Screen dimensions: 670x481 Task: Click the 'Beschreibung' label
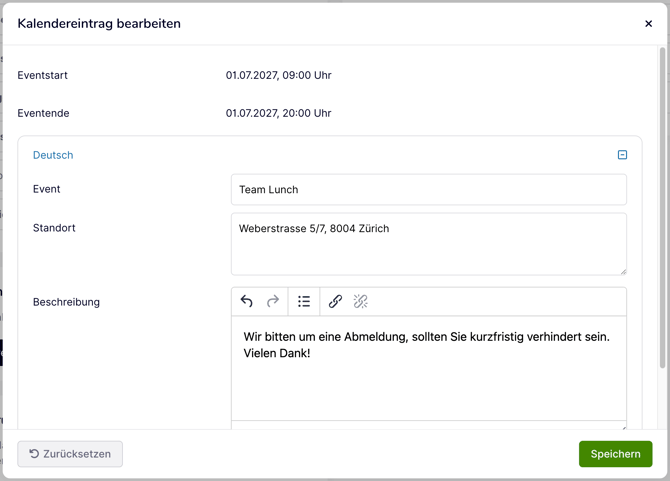point(66,302)
